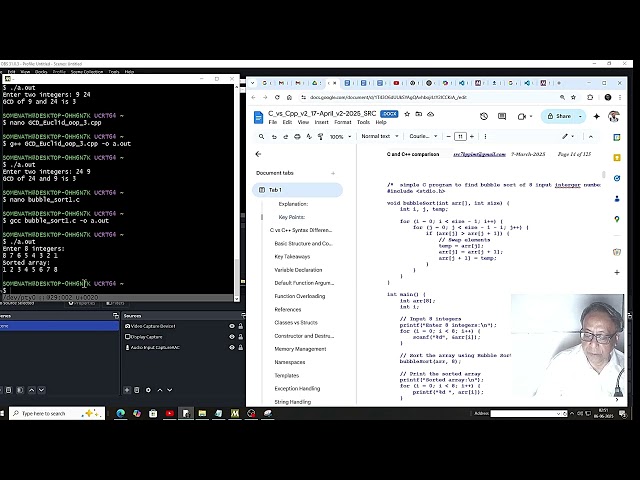Toggle spell check in Docs toolbar

[x=309, y=137]
